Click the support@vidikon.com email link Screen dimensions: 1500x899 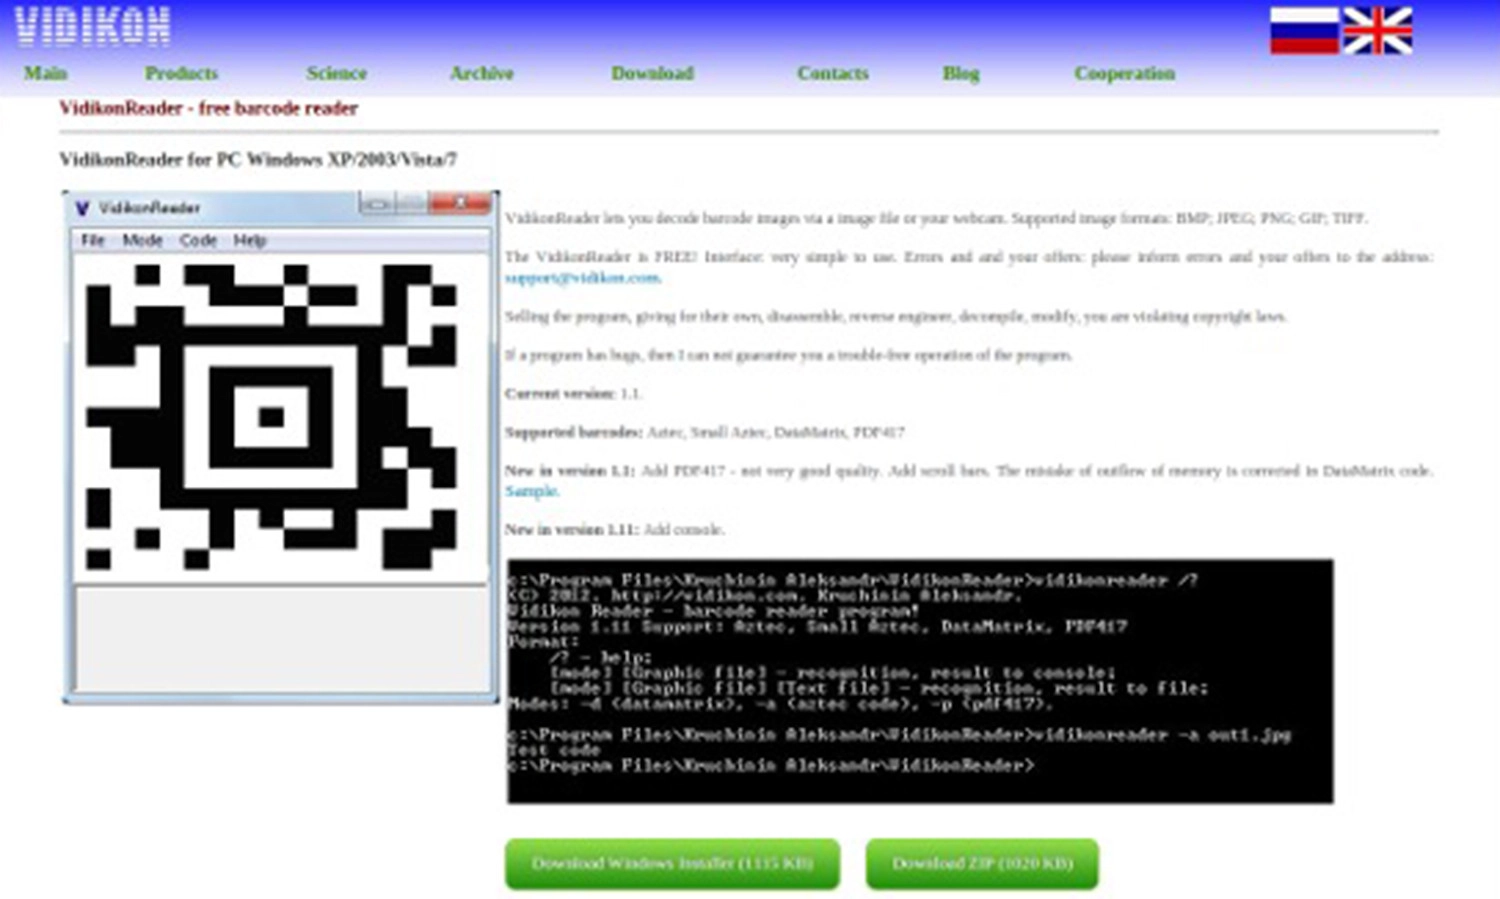(582, 278)
